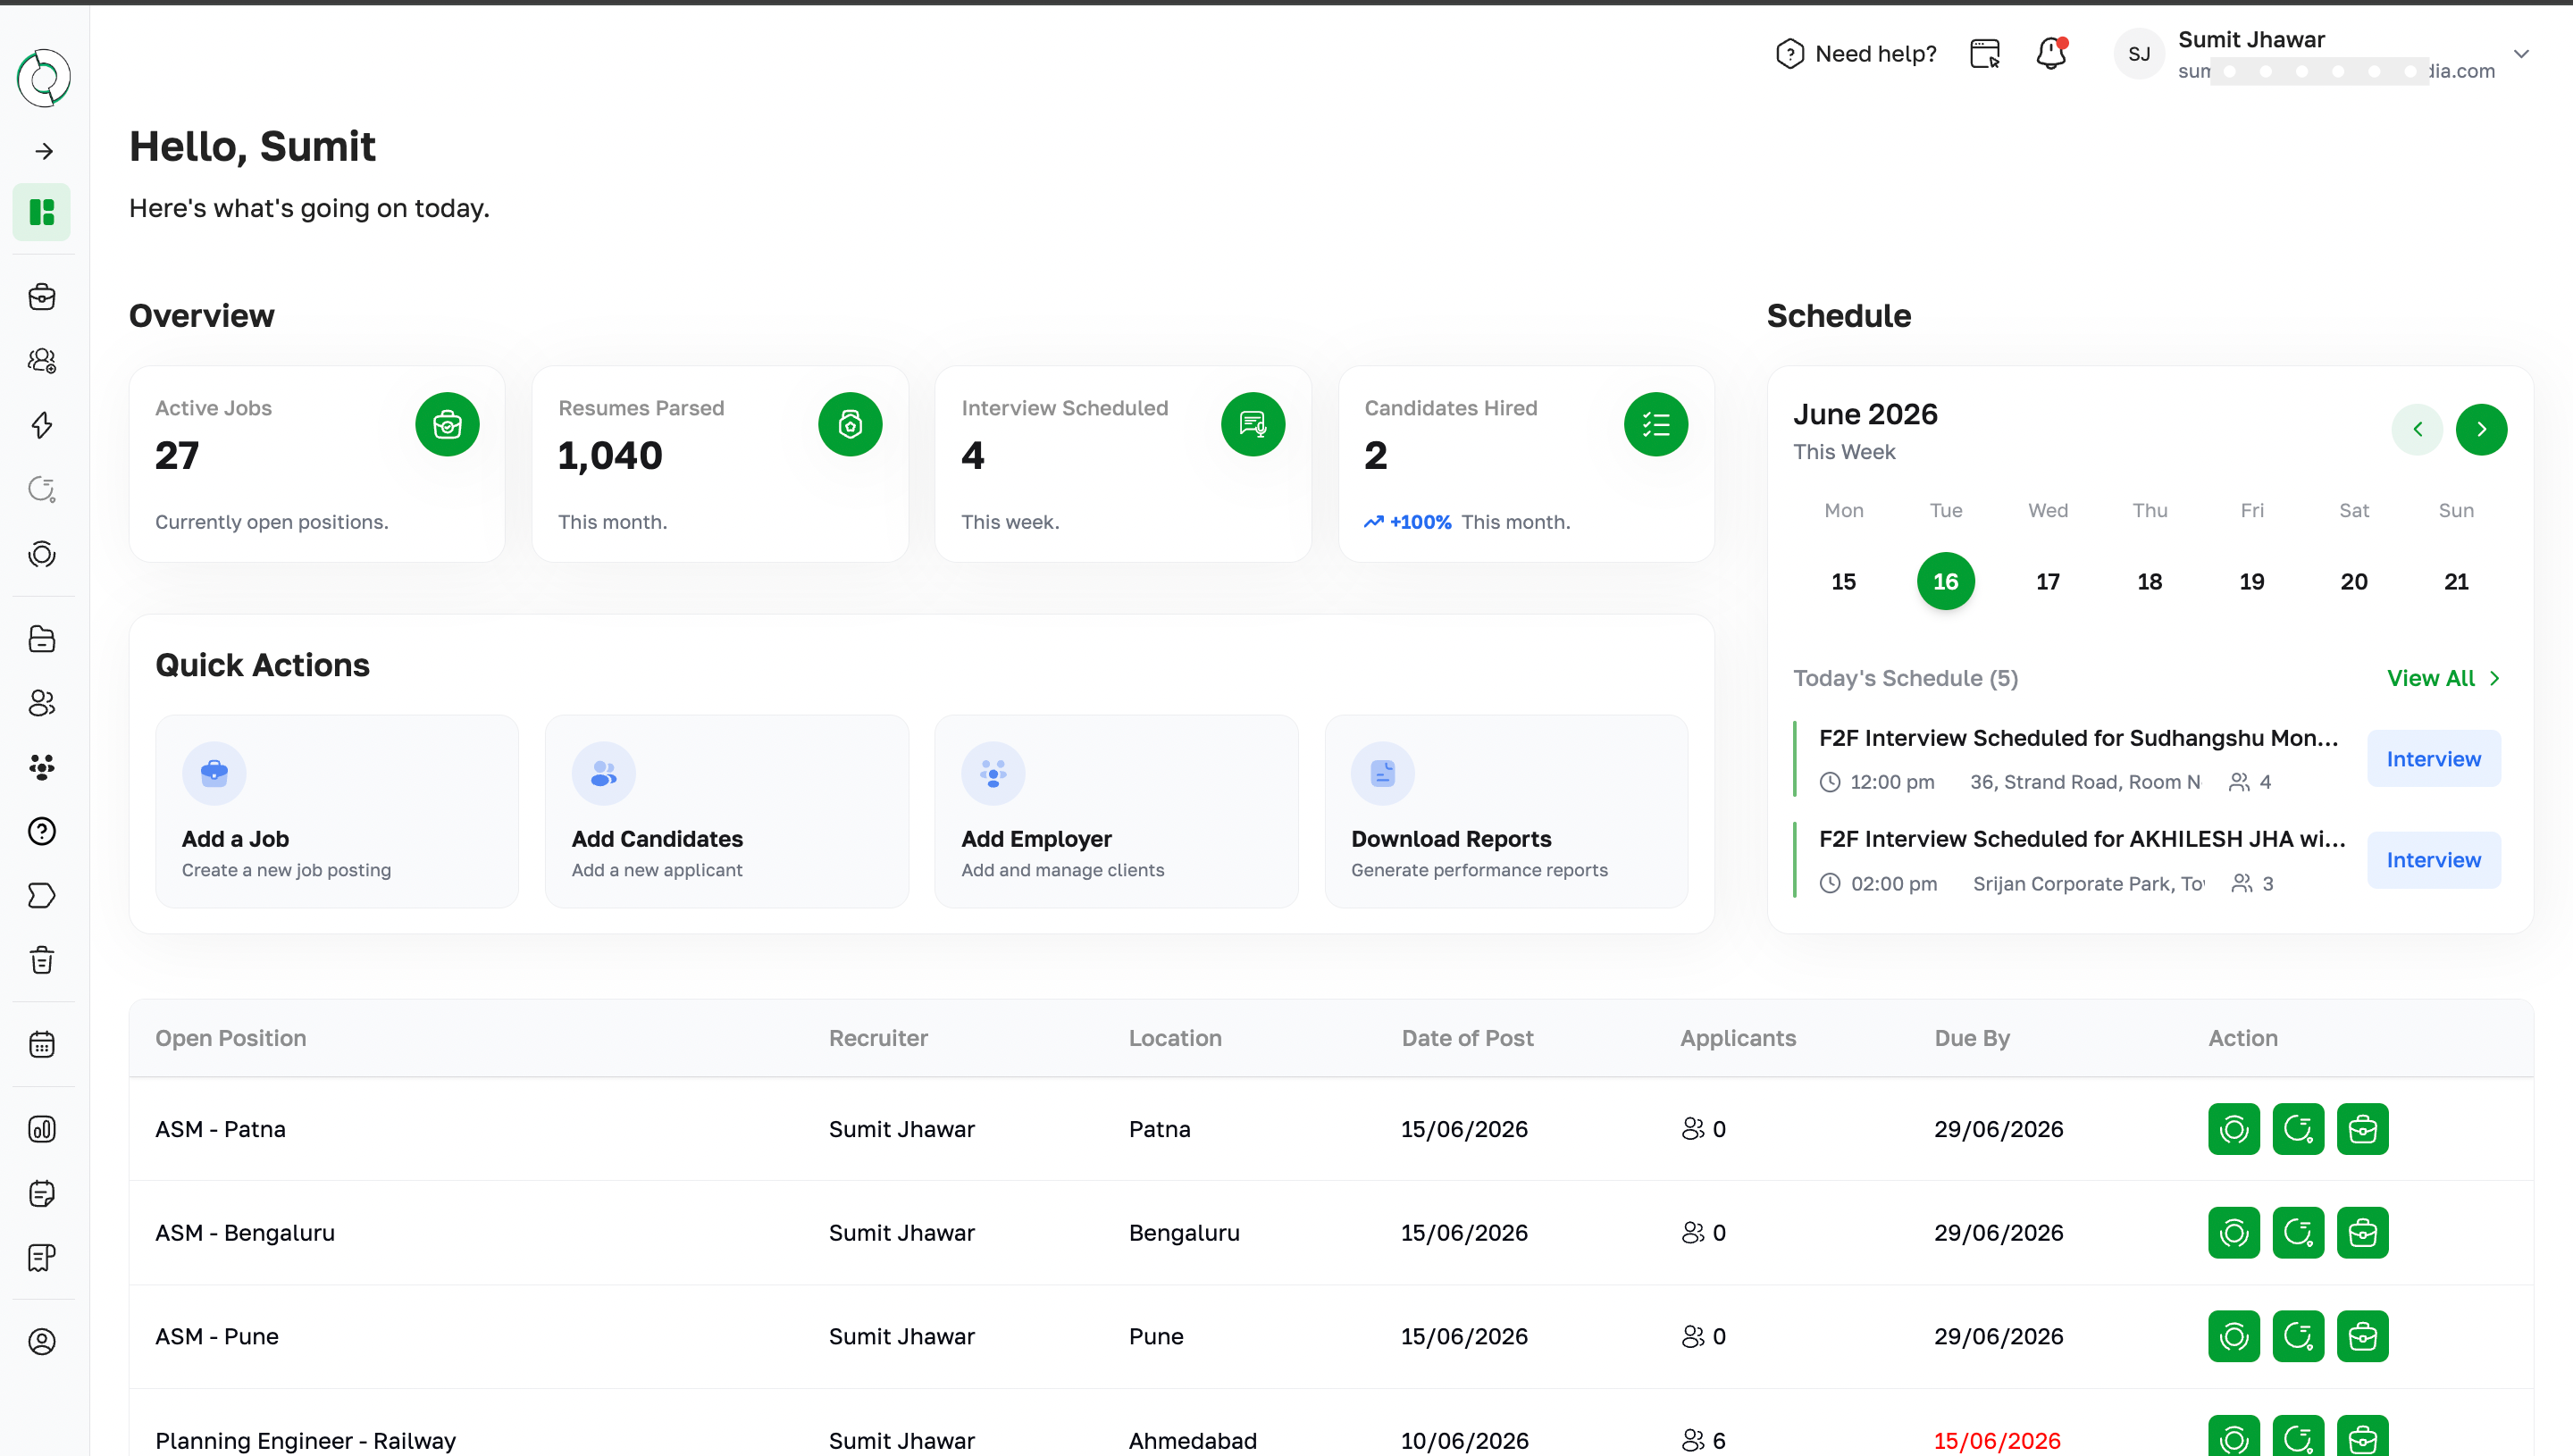Select Wednesday 17 in the calendar
The image size is (2573, 1456).
pyautogui.click(x=2048, y=581)
